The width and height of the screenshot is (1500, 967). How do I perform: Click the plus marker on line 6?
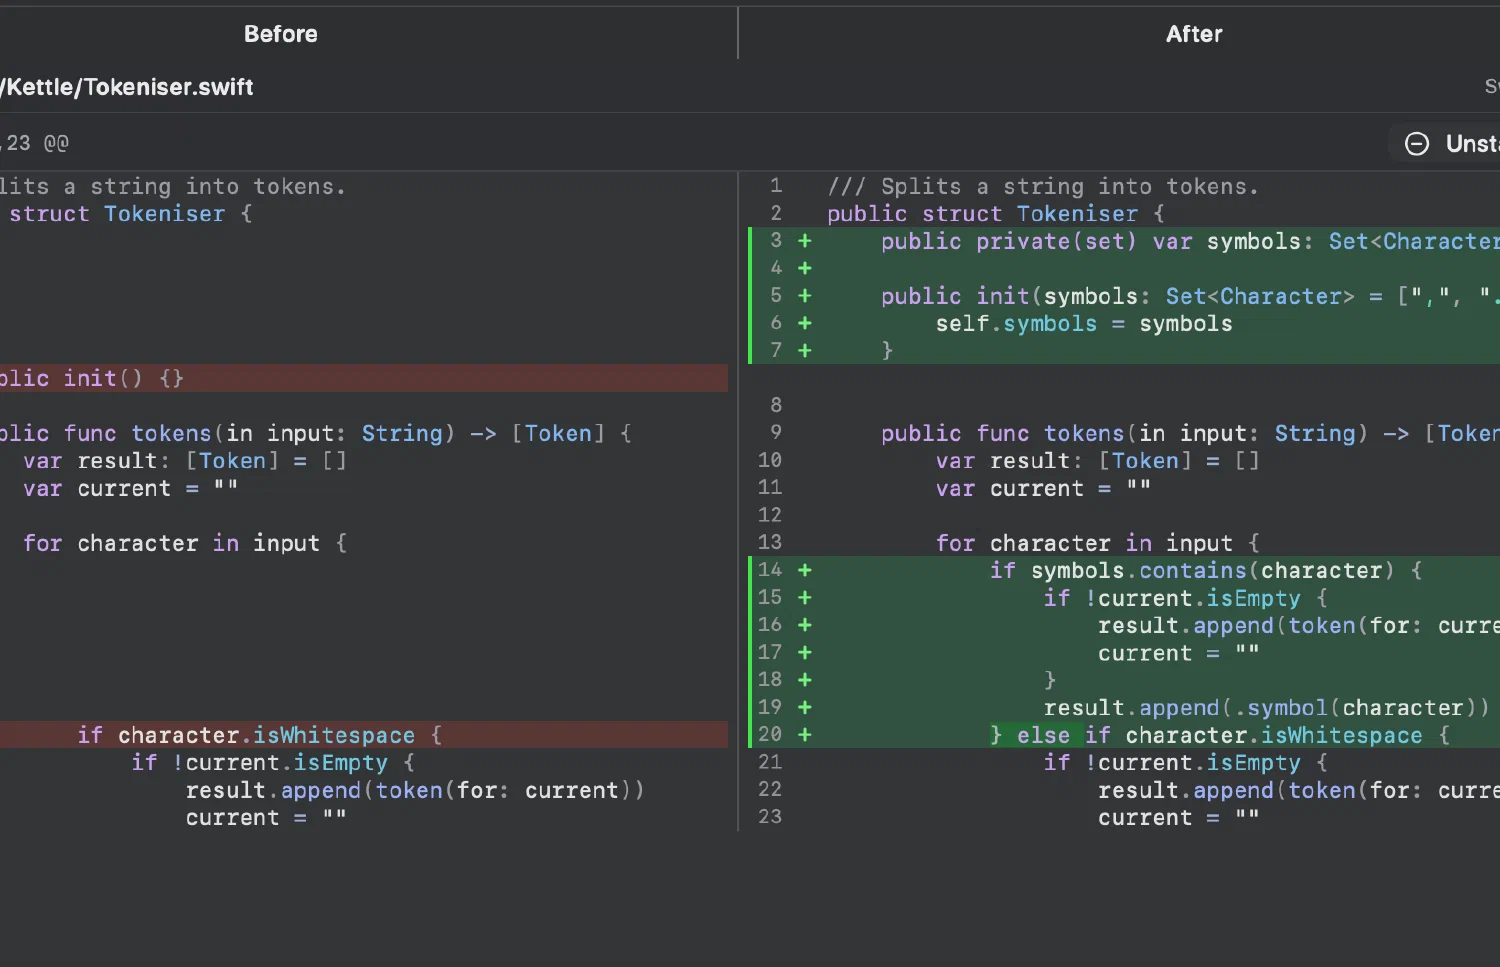805,323
